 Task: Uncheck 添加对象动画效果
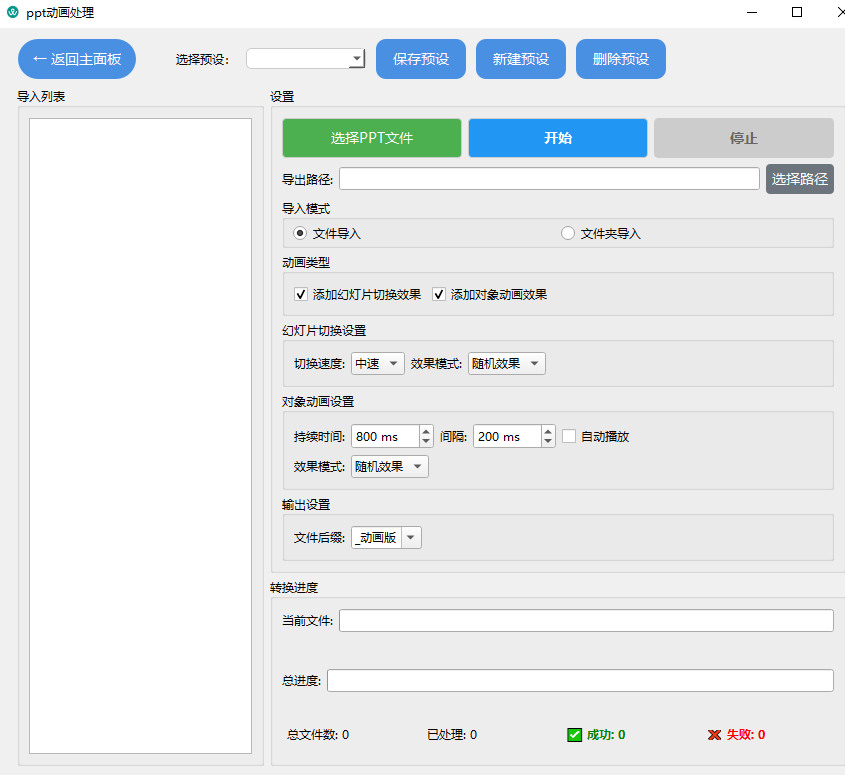click(x=438, y=294)
